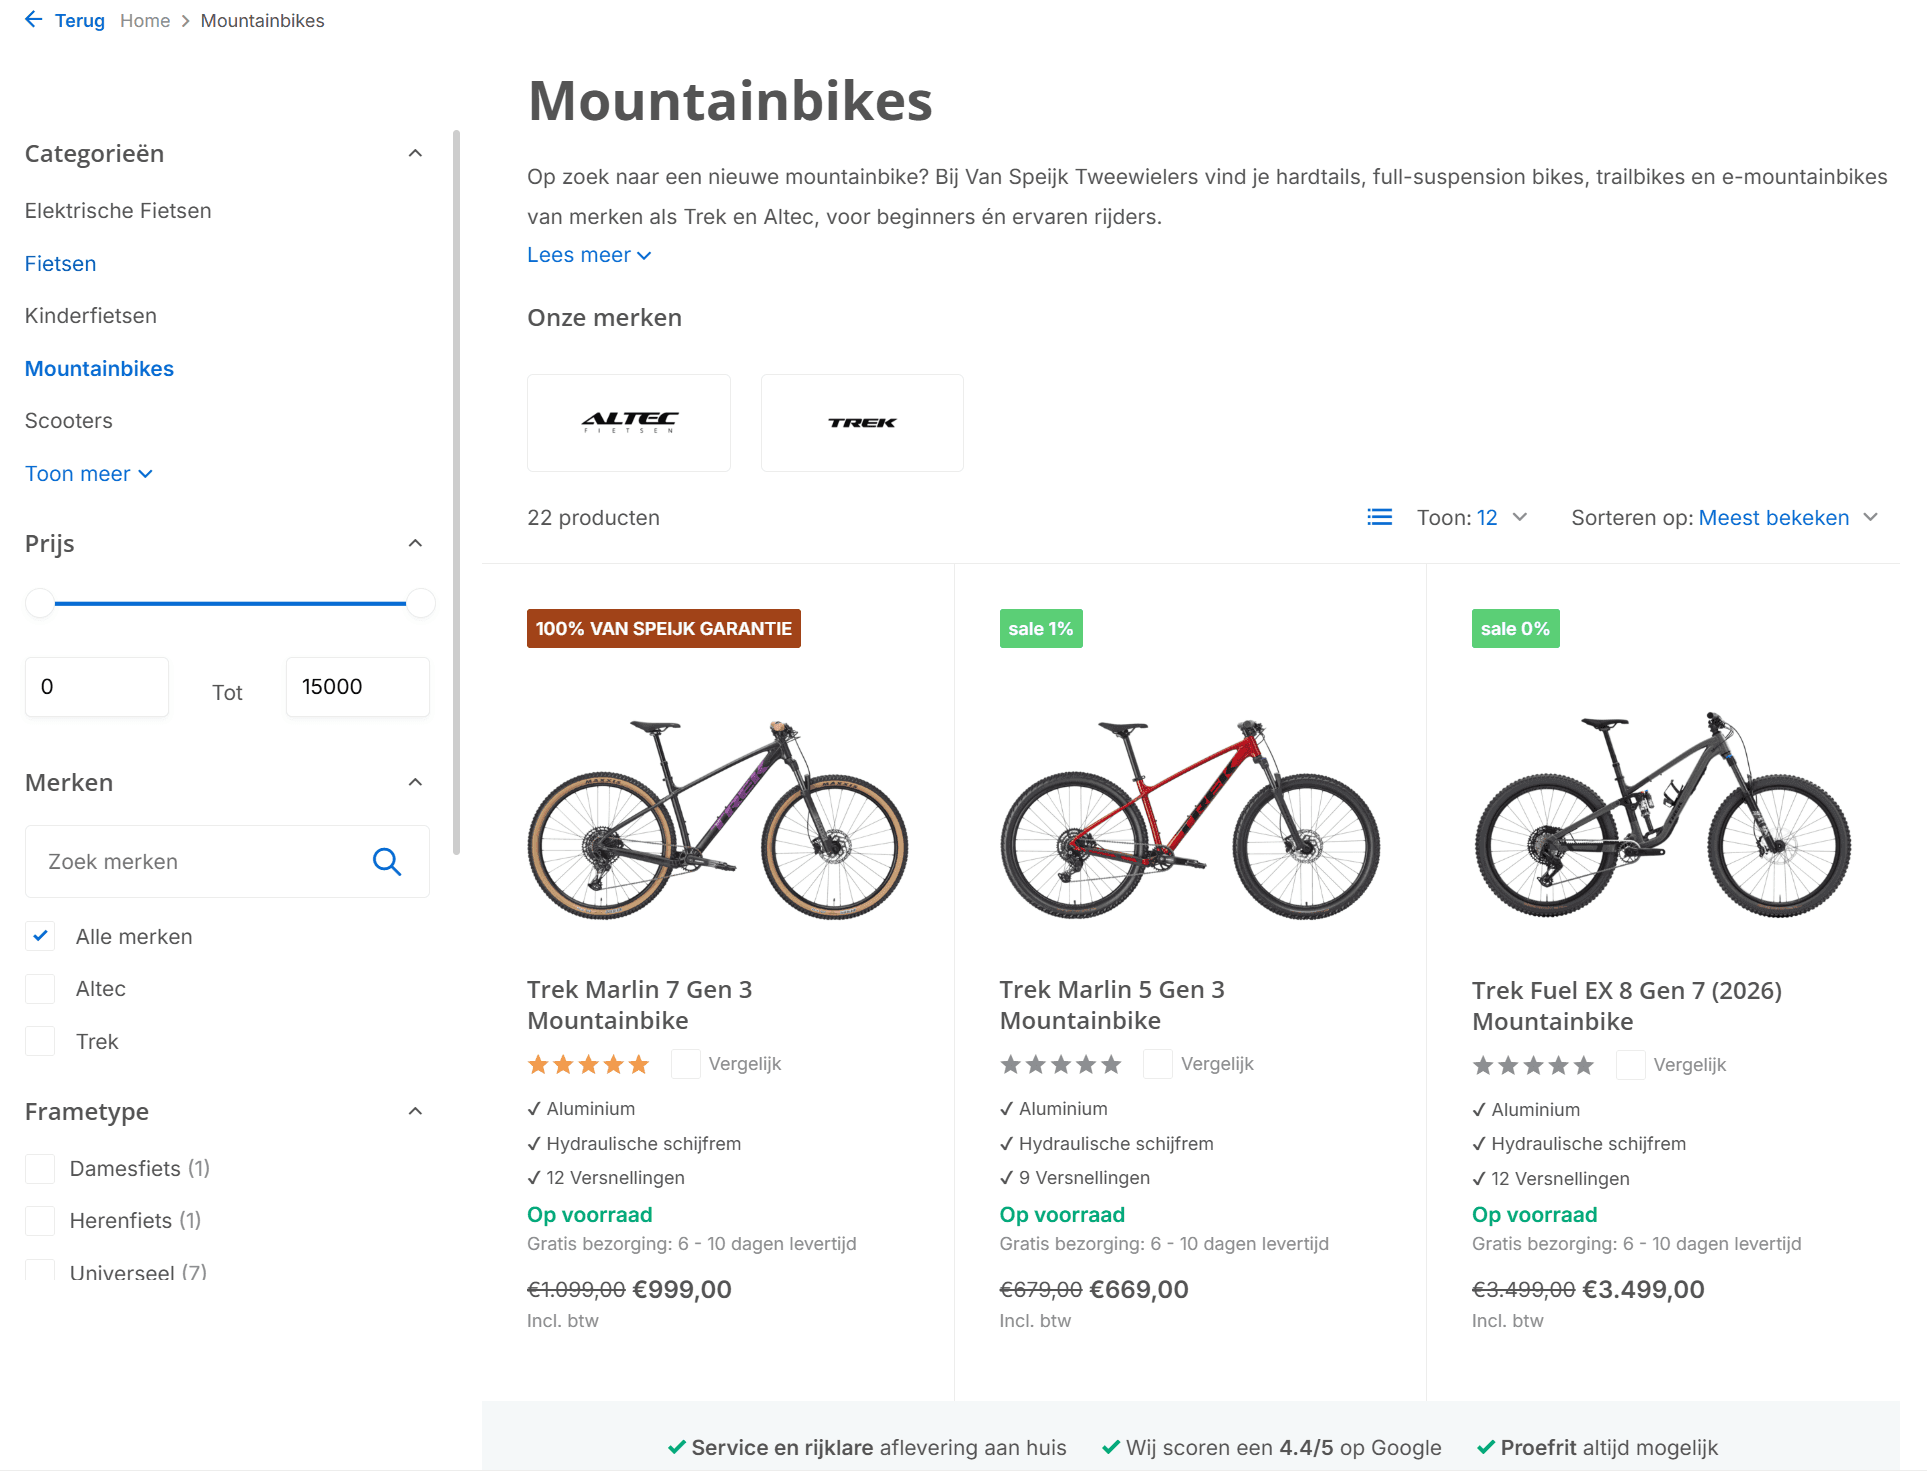The width and height of the screenshot is (1927, 1471).
Task: Open the Altec brand logo tile
Action: [x=629, y=423]
